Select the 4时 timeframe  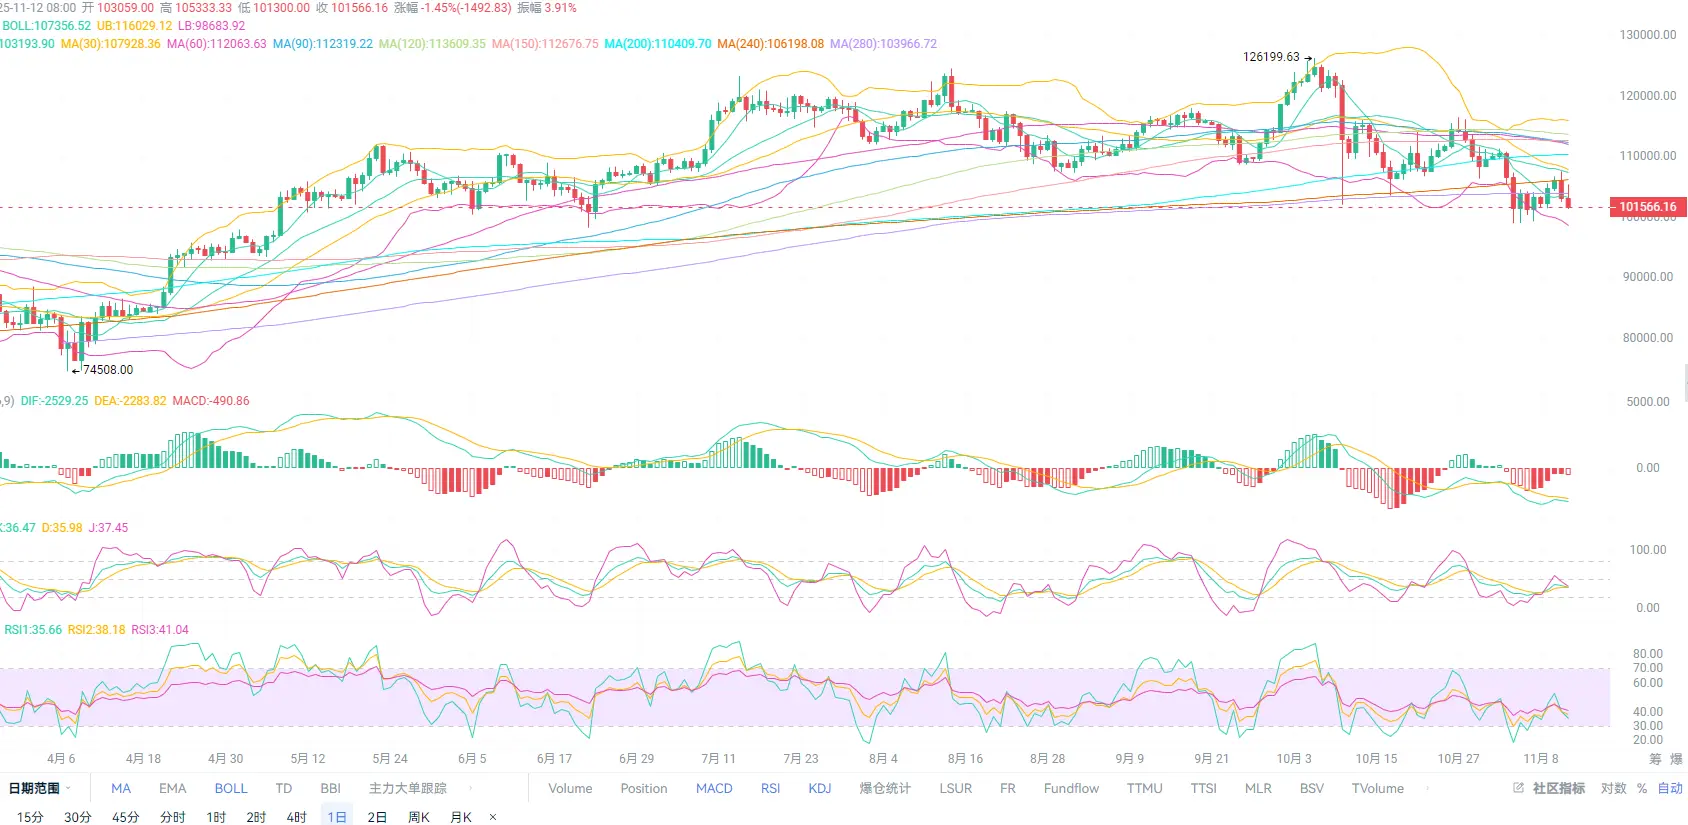click(x=296, y=817)
